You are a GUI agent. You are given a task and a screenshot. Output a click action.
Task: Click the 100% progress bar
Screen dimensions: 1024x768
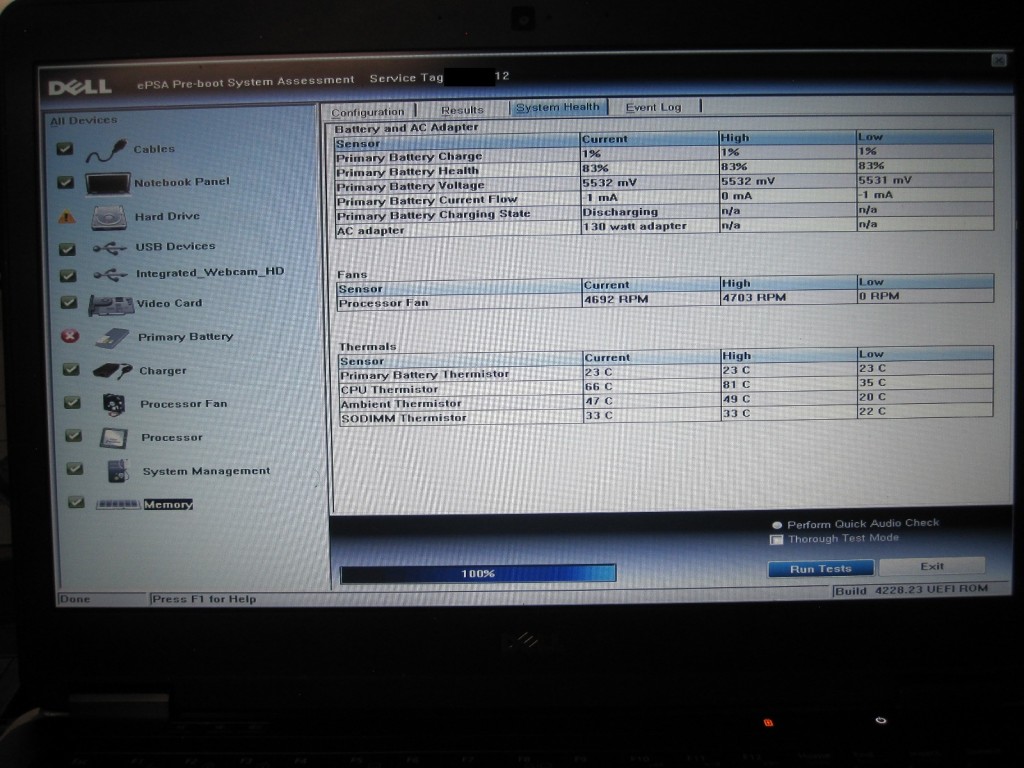(x=478, y=573)
